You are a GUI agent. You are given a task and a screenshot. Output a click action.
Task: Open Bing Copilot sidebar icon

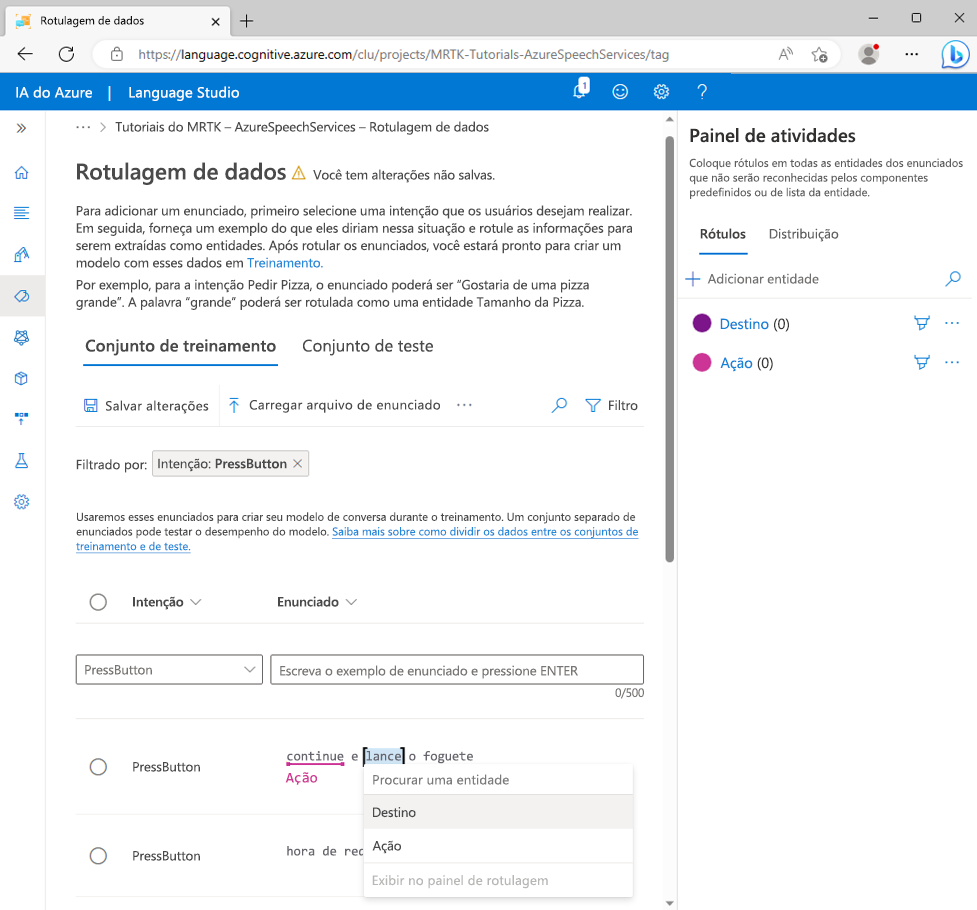(x=955, y=54)
